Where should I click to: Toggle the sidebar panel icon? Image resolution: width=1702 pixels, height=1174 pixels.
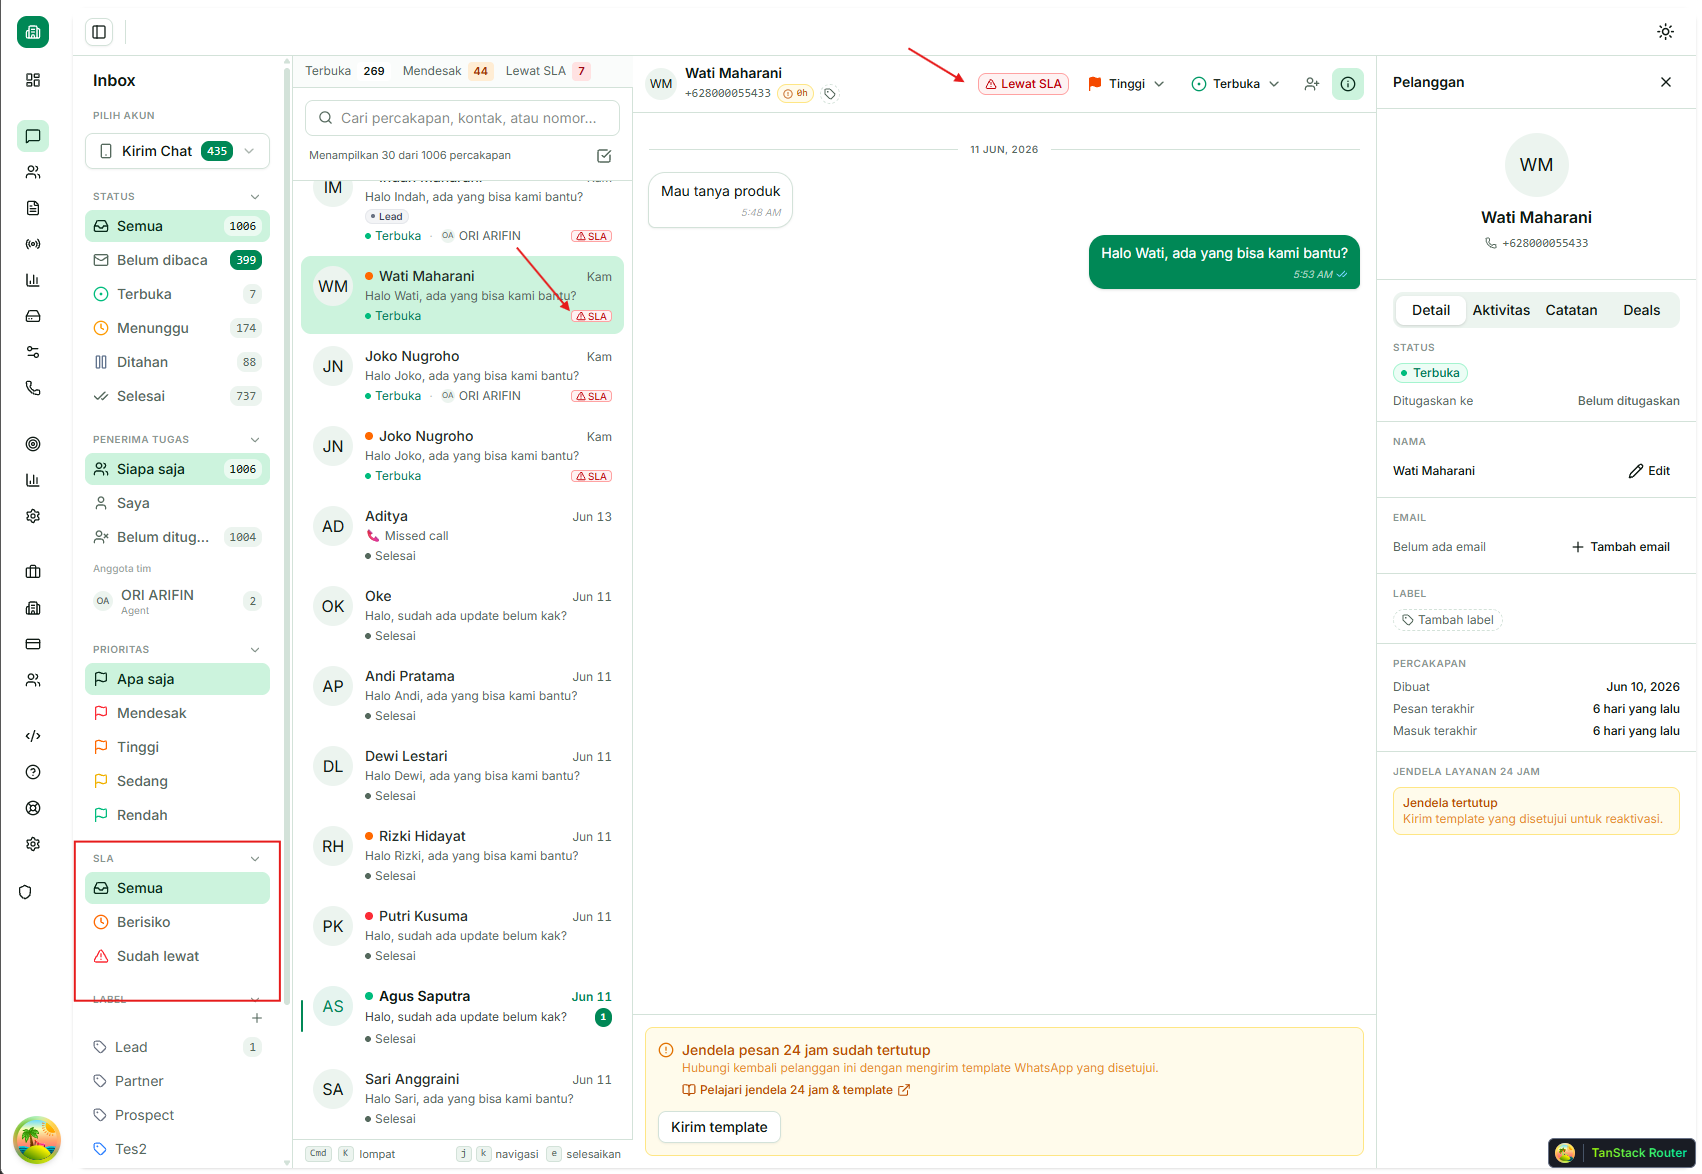[99, 32]
